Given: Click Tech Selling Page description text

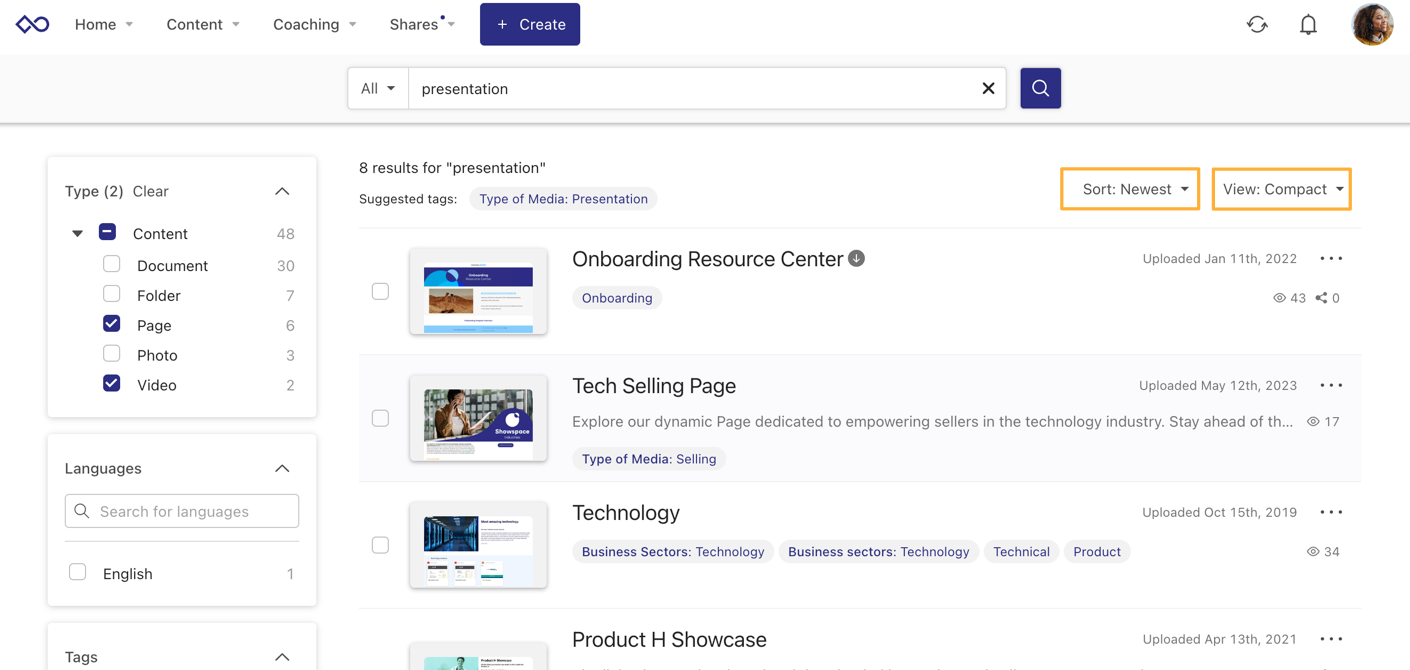Looking at the screenshot, I should point(932,422).
